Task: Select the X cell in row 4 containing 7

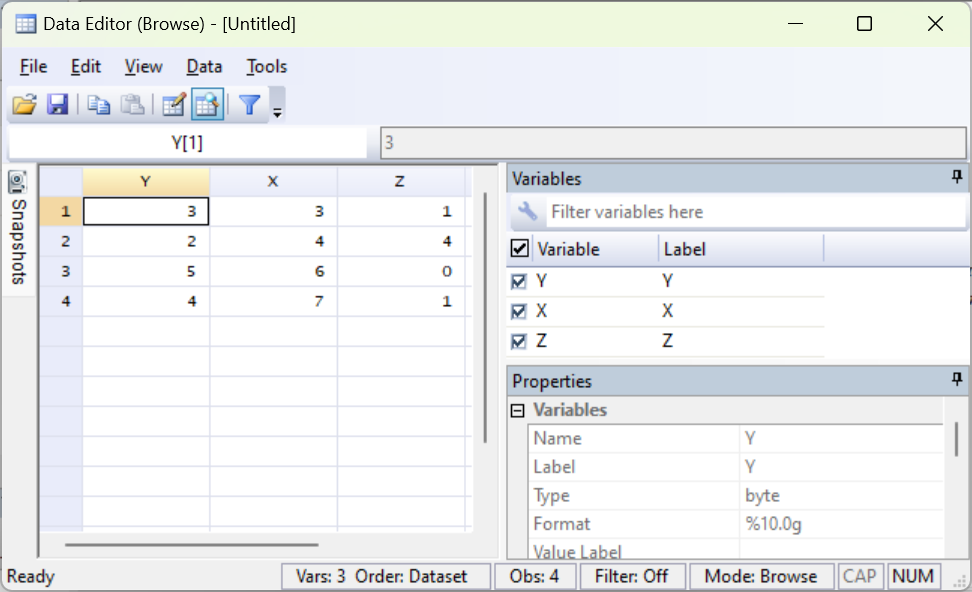Action: point(273,301)
